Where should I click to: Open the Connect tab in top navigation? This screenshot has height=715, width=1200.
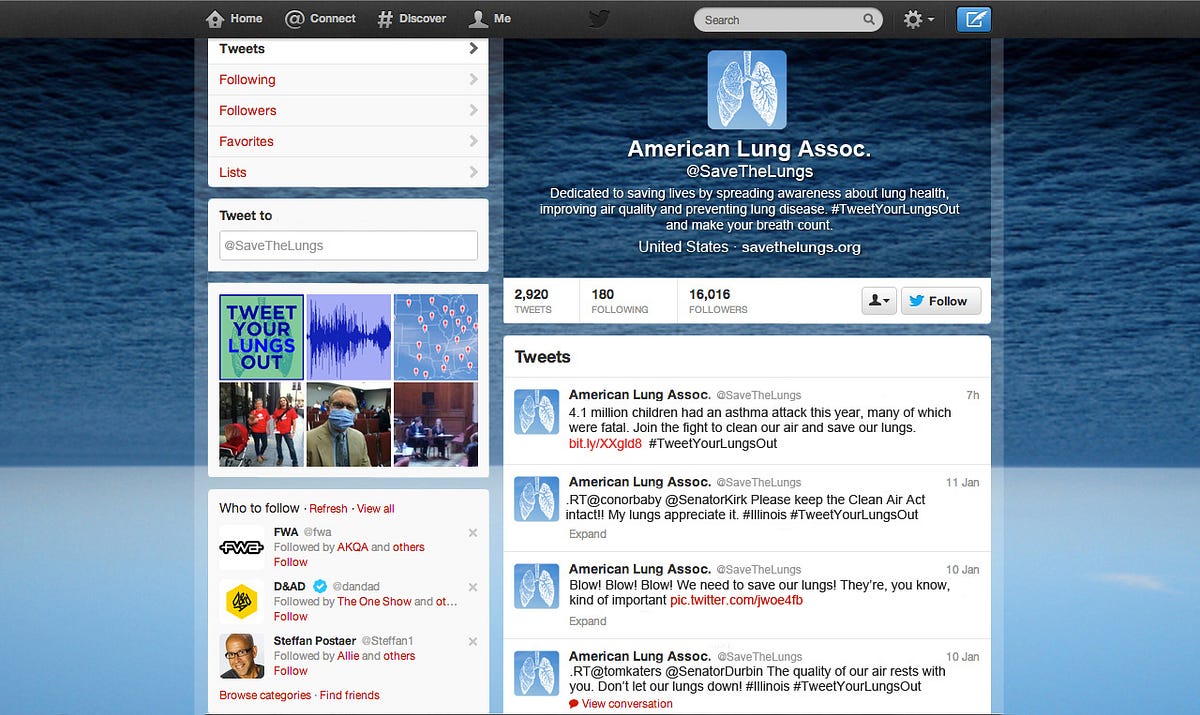tap(320, 18)
